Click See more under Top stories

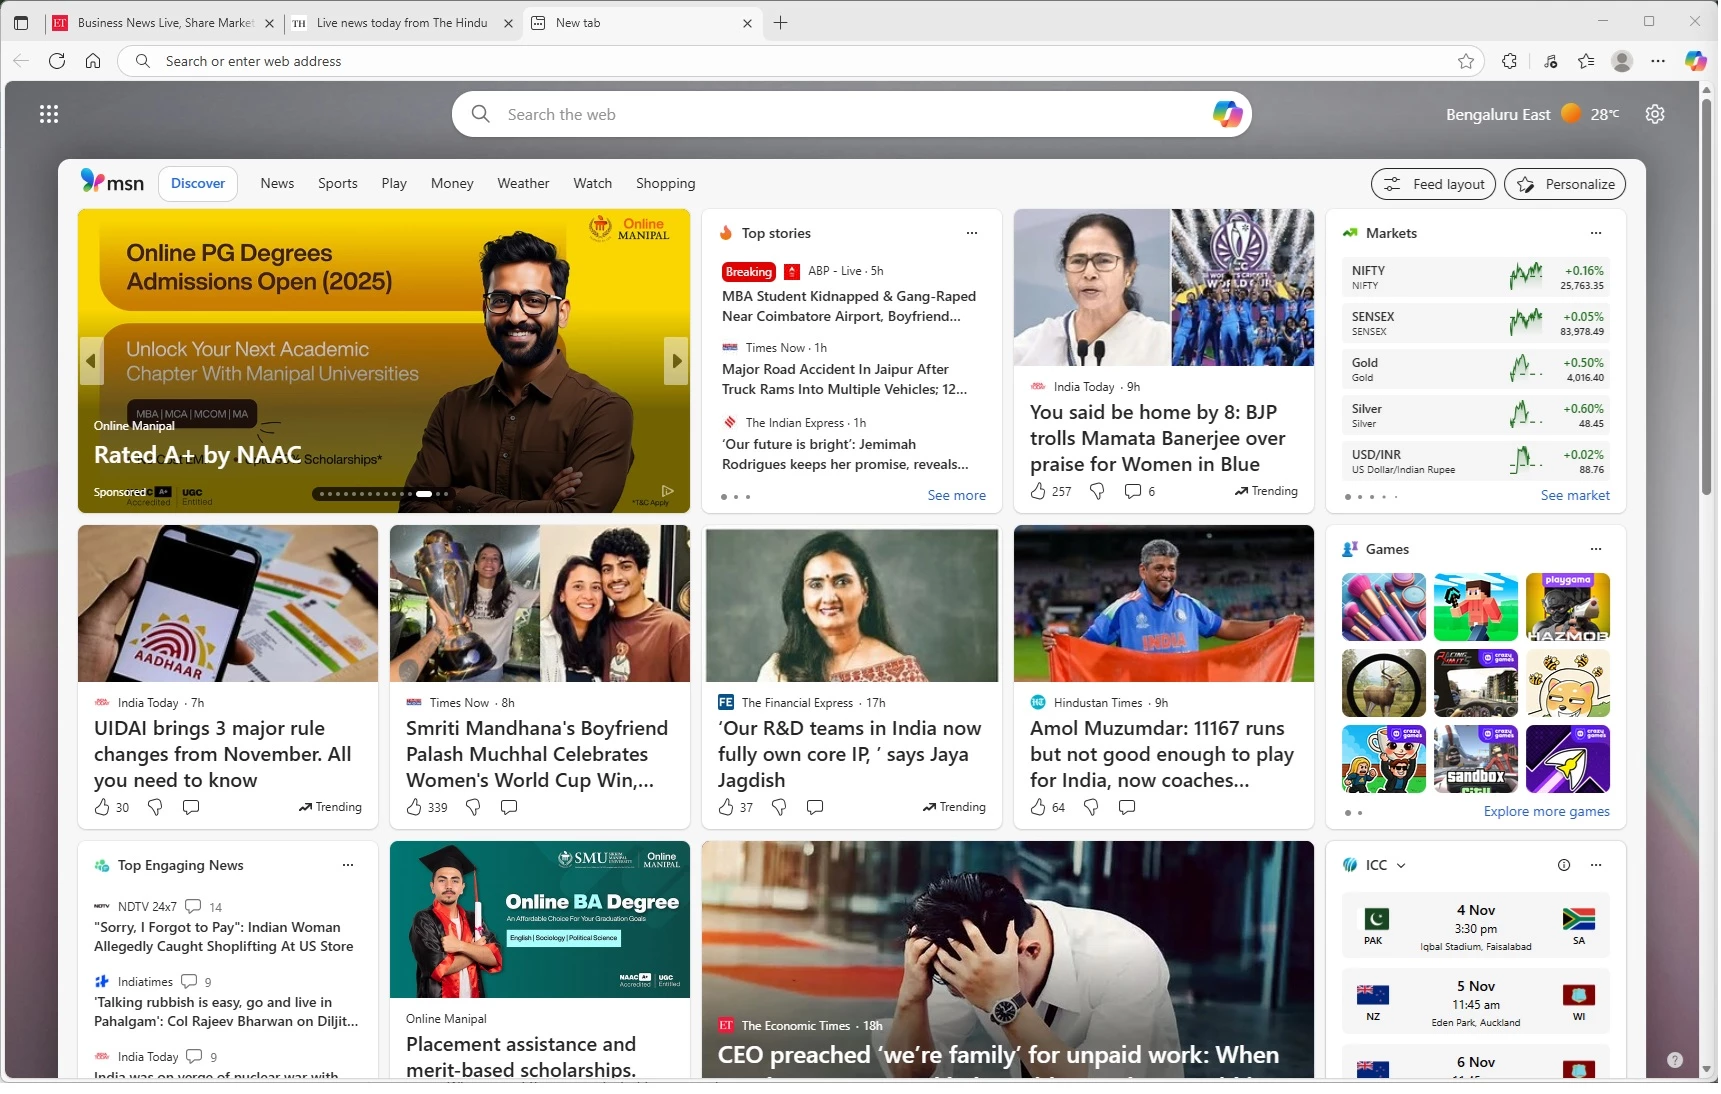point(956,495)
